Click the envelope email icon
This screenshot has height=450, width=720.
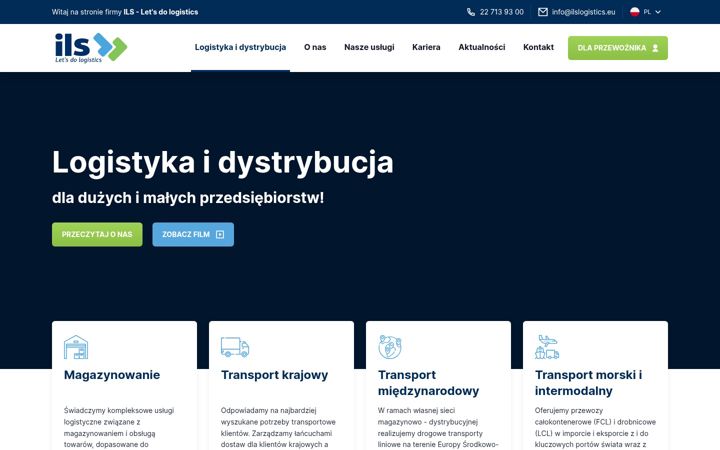pos(543,12)
